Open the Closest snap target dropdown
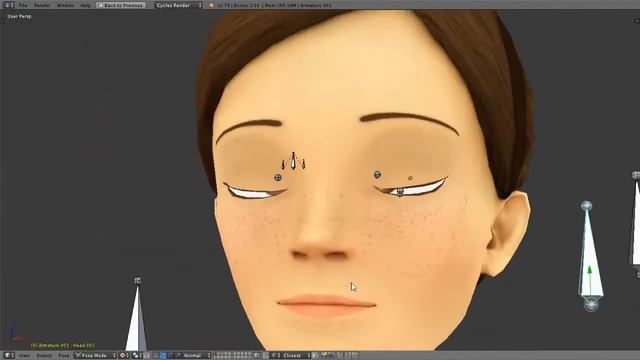The width and height of the screenshot is (640, 360). pyautogui.click(x=295, y=356)
